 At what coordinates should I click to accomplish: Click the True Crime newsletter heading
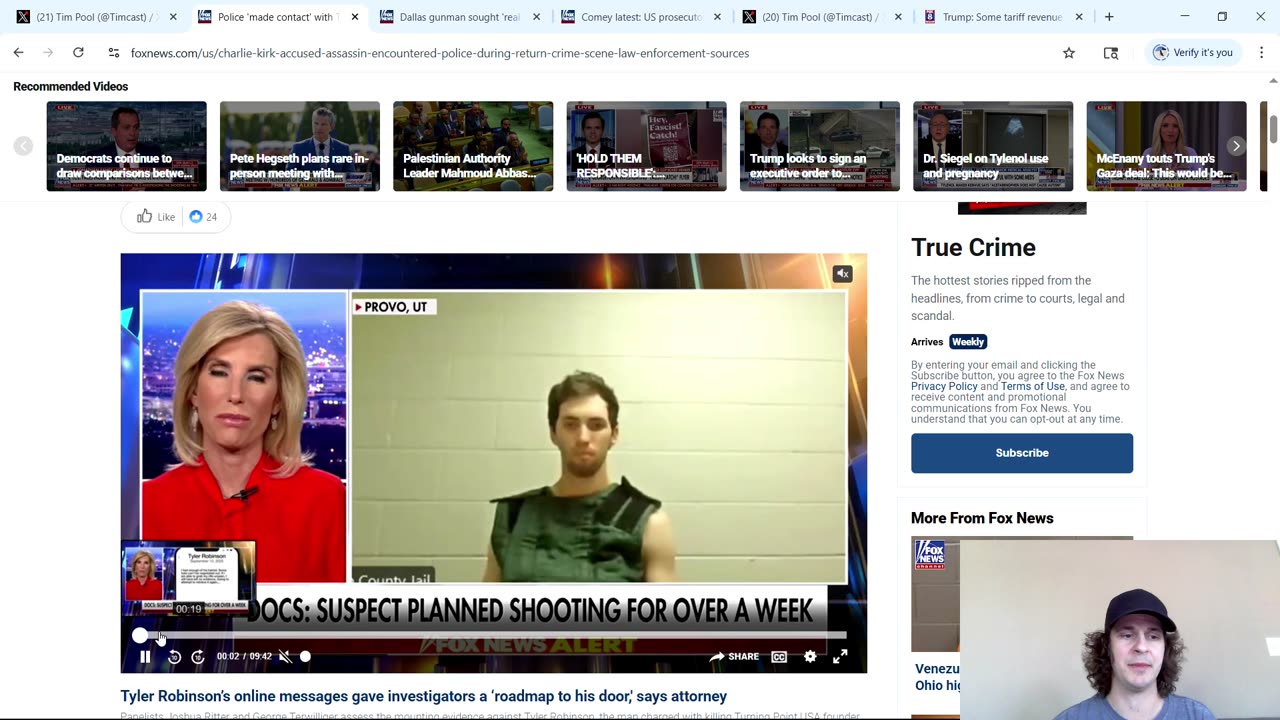point(973,247)
